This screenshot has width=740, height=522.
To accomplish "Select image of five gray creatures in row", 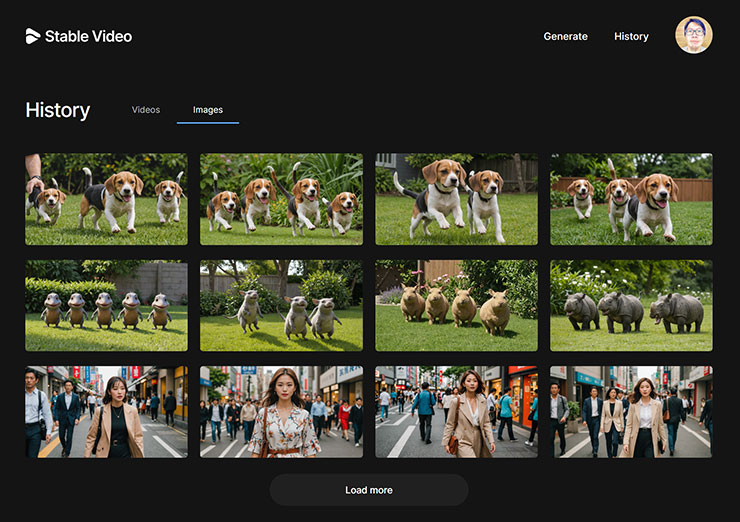I will point(106,306).
